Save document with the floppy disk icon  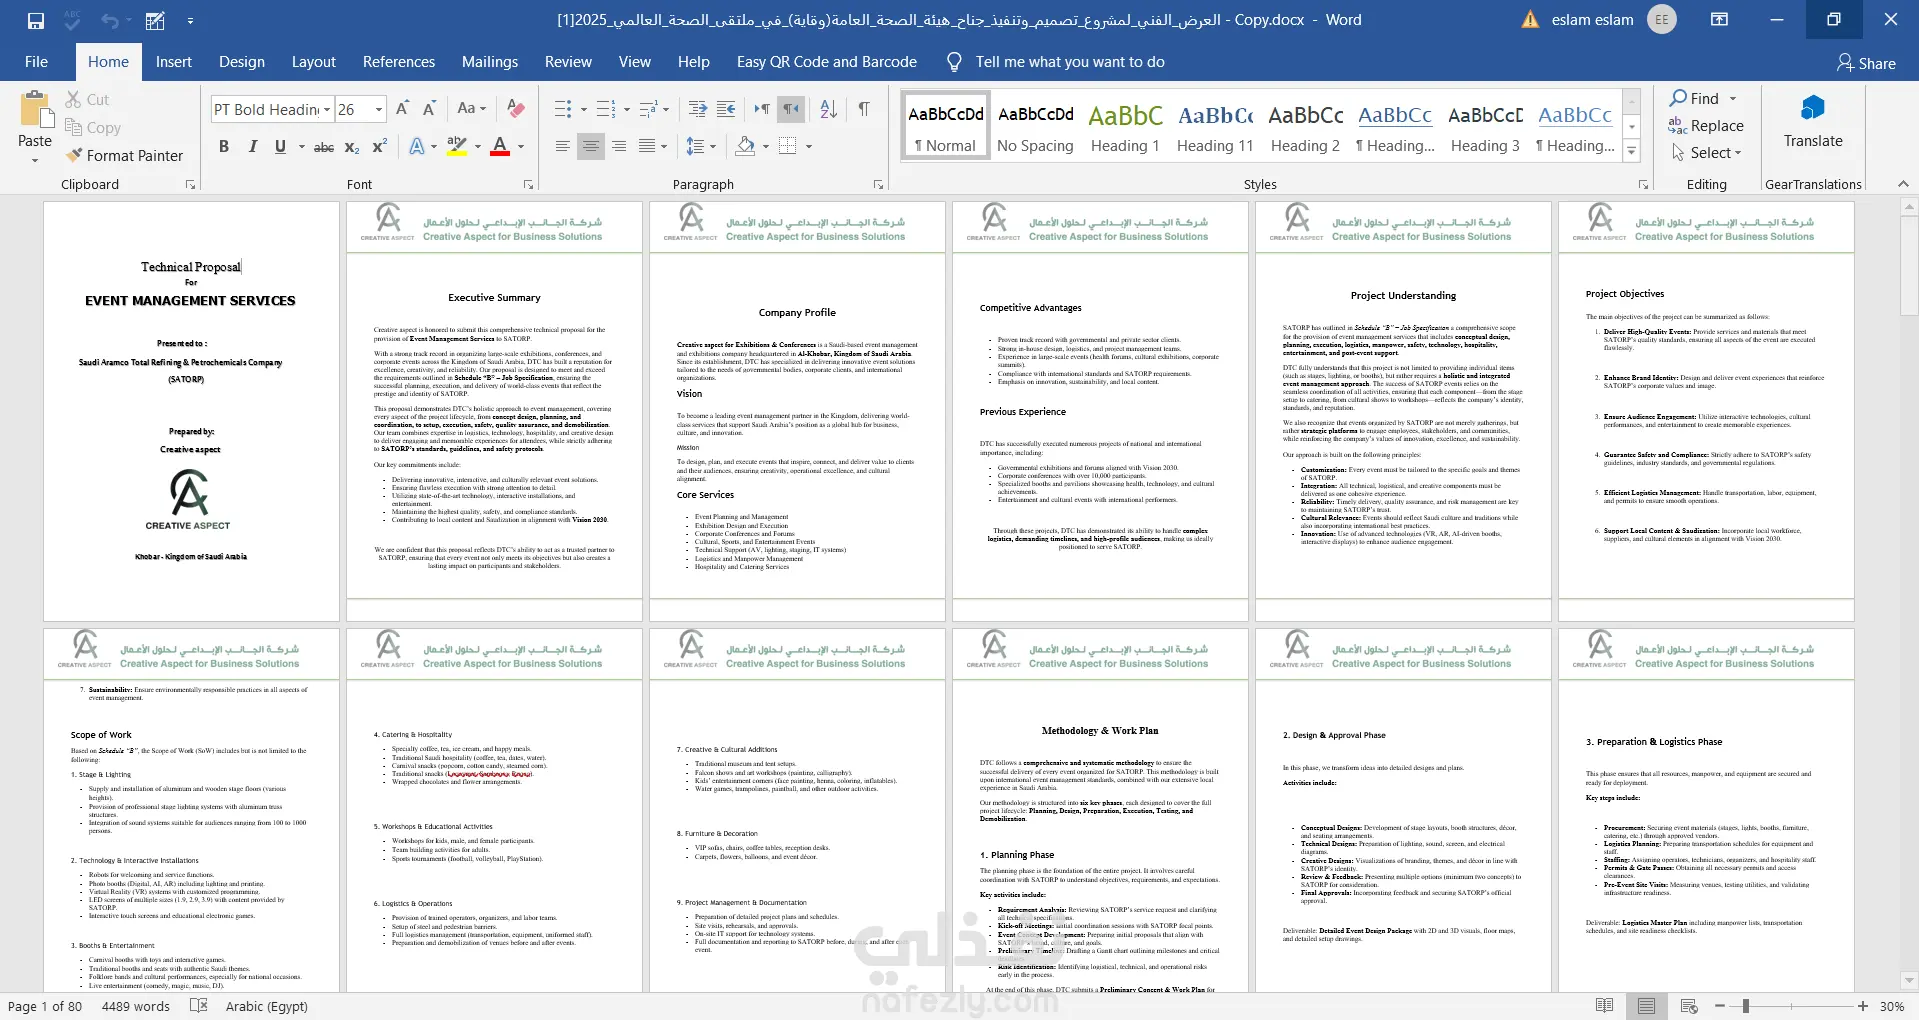tap(36, 20)
